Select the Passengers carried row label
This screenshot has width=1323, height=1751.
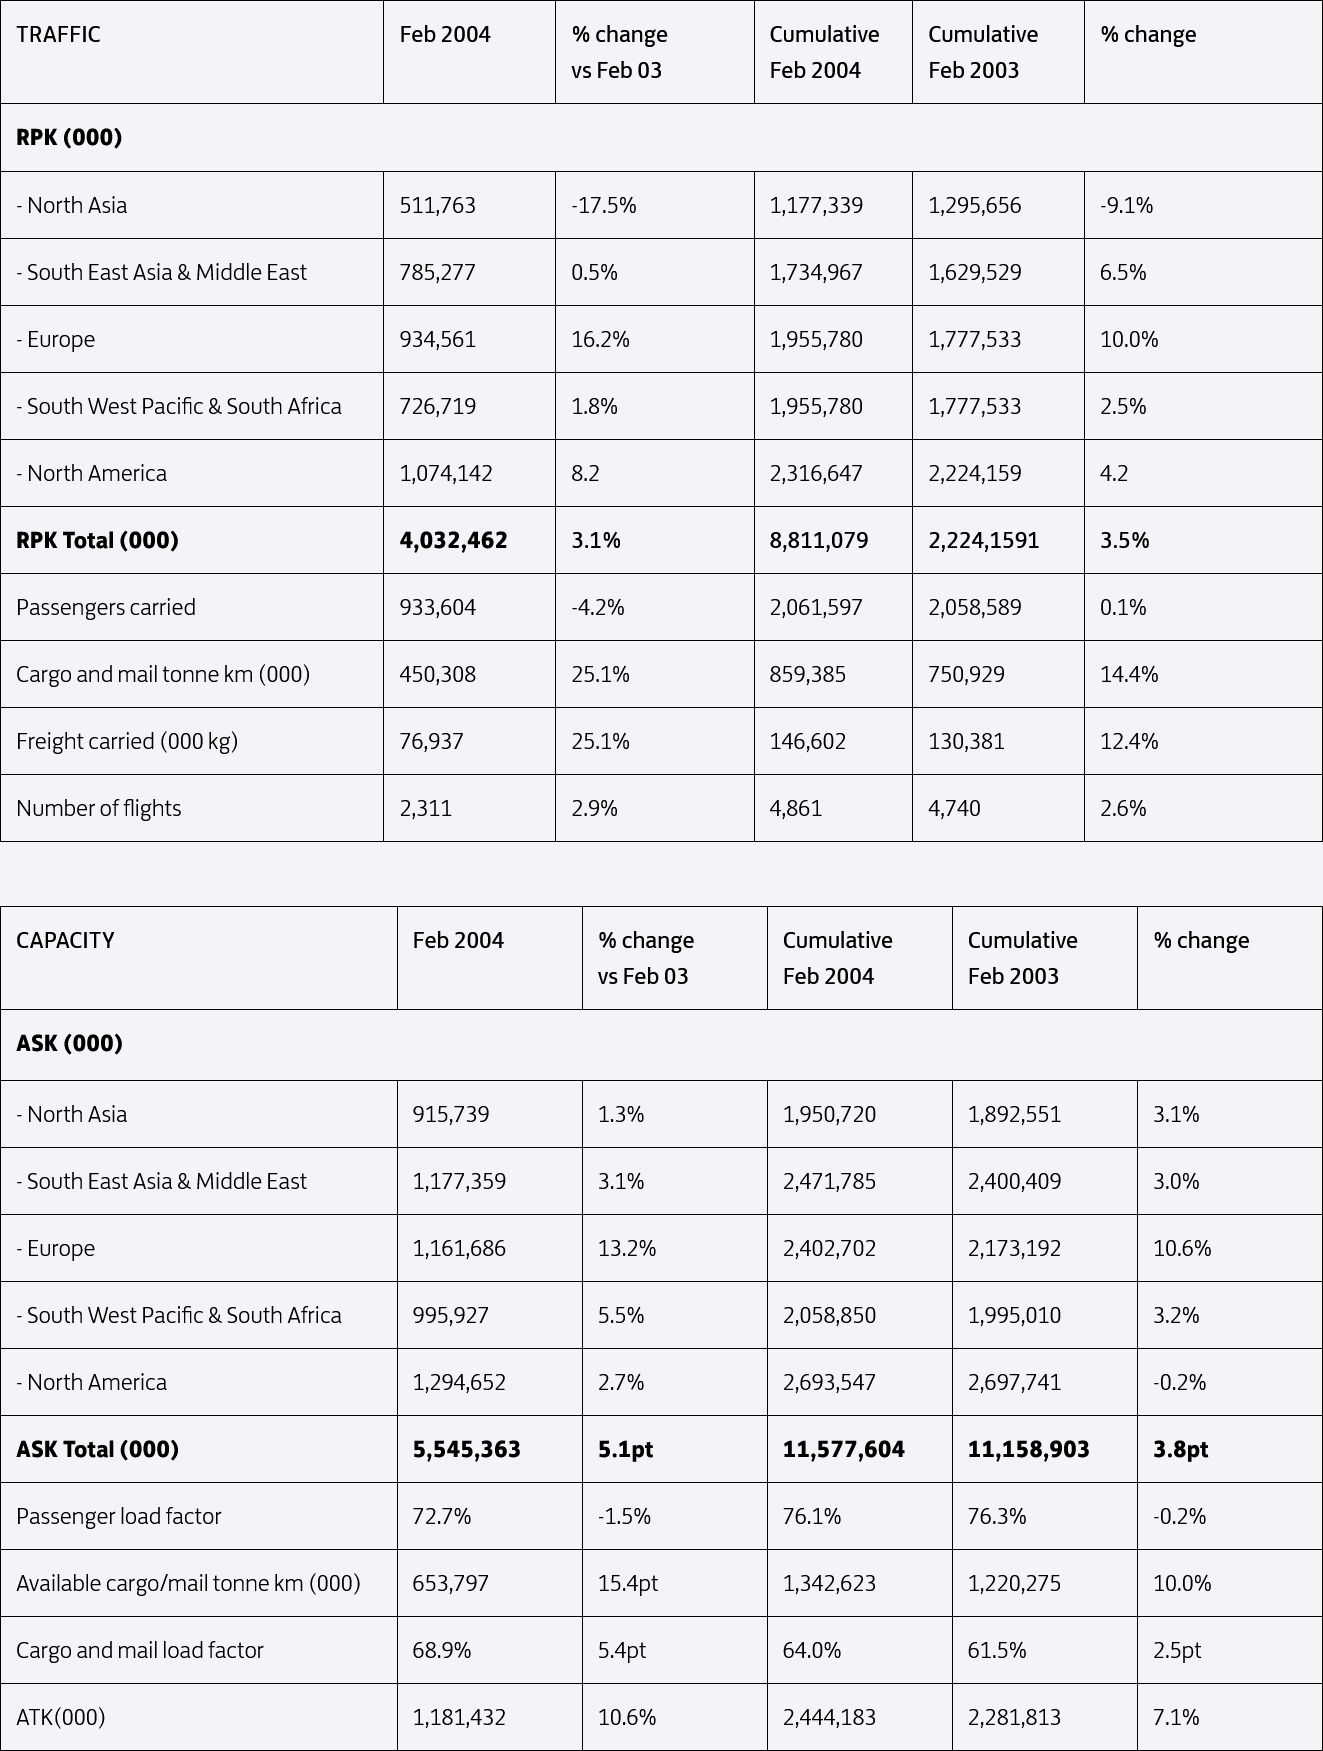point(106,608)
